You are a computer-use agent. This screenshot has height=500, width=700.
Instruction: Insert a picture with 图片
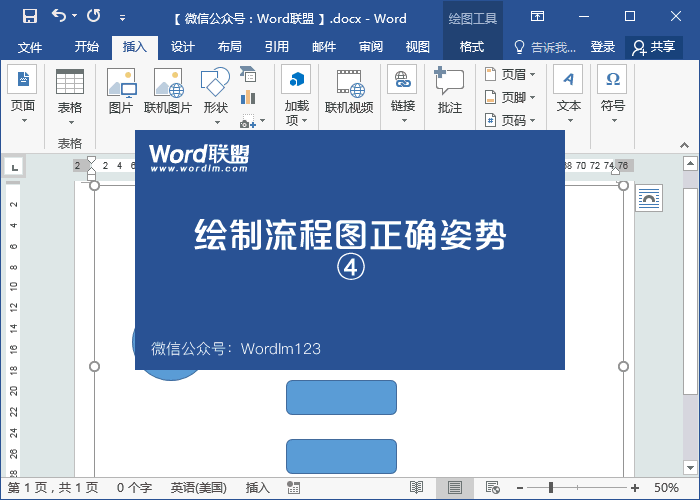coord(121,90)
